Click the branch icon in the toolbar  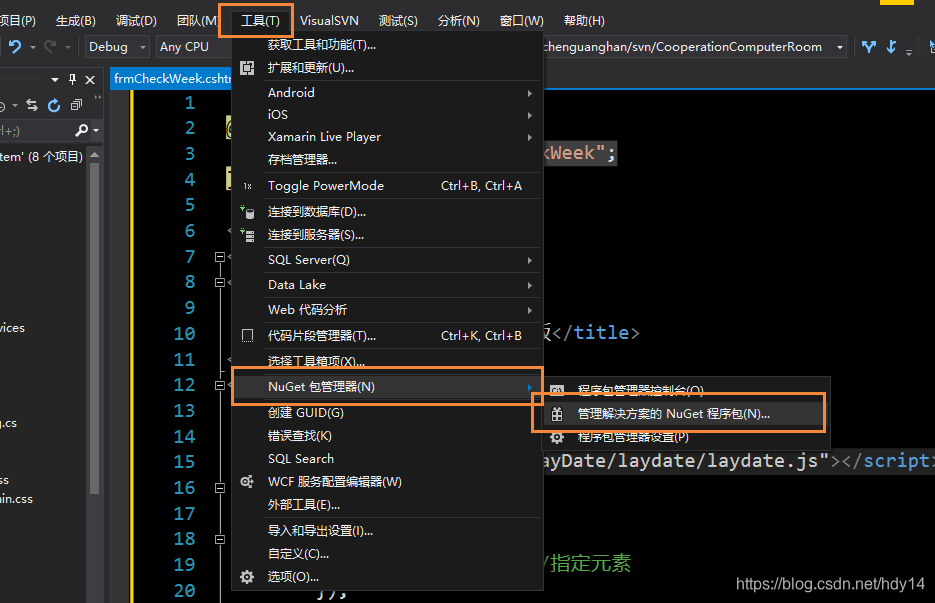pyautogui.click(x=869, y=47)
